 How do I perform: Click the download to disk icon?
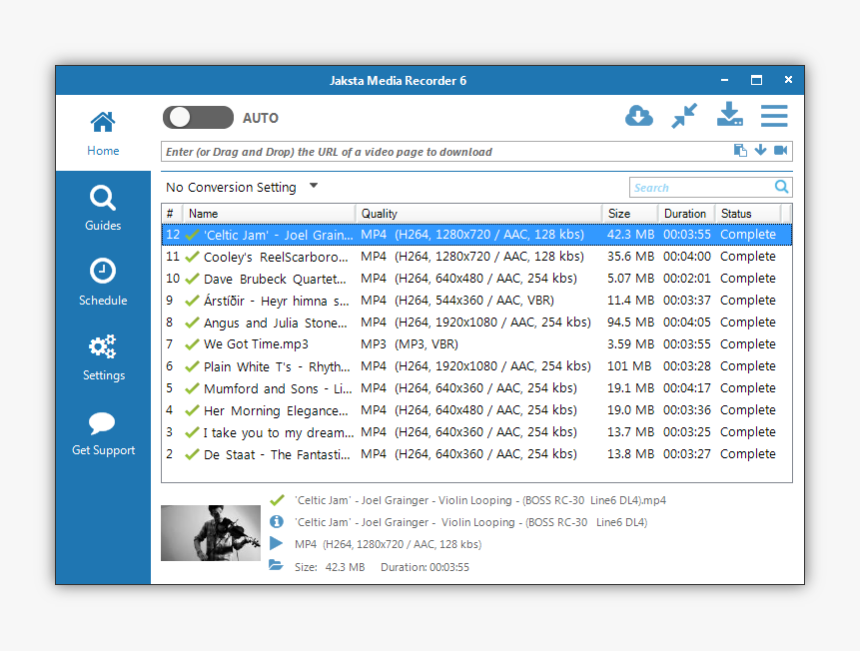[x=729, y=114]
